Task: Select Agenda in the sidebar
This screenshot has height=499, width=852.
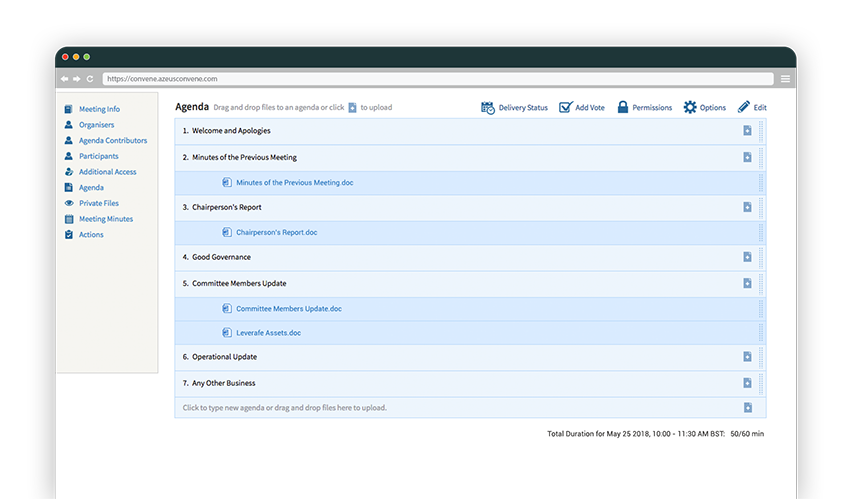Action: (x=91, y=188)
